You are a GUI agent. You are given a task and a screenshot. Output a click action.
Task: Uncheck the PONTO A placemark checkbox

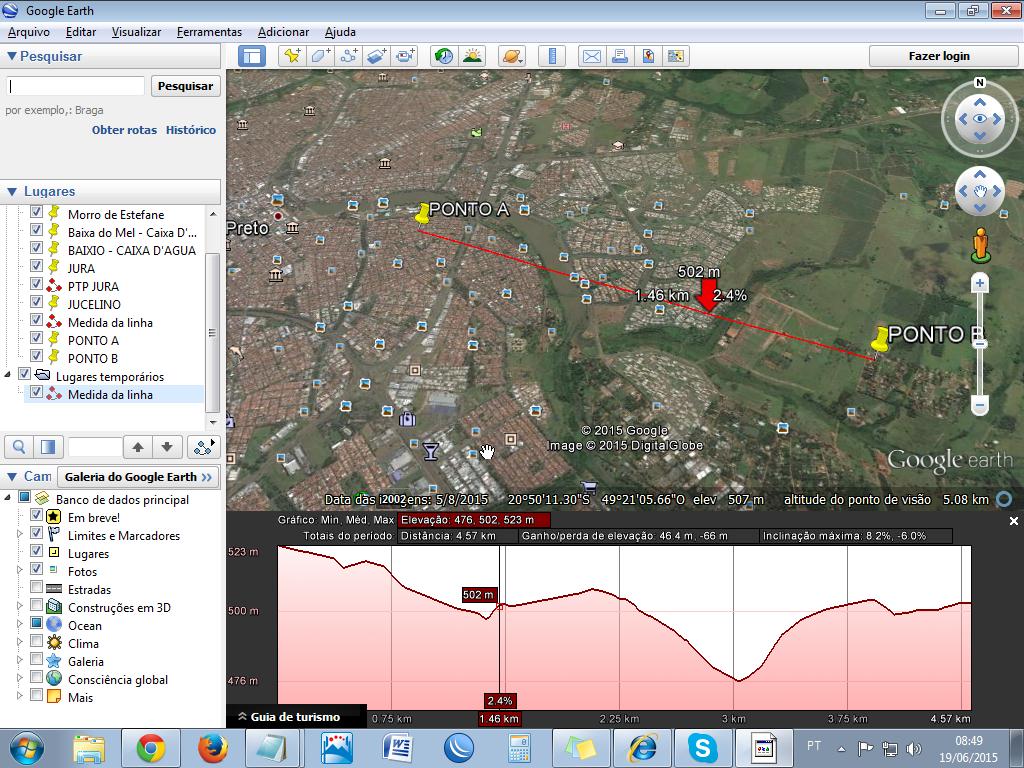37,340
